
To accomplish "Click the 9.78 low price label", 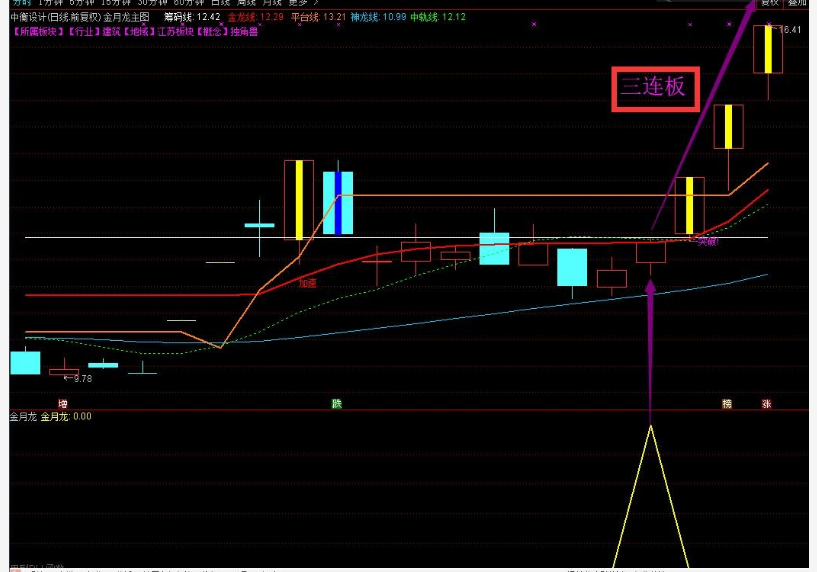I will 80,379.
